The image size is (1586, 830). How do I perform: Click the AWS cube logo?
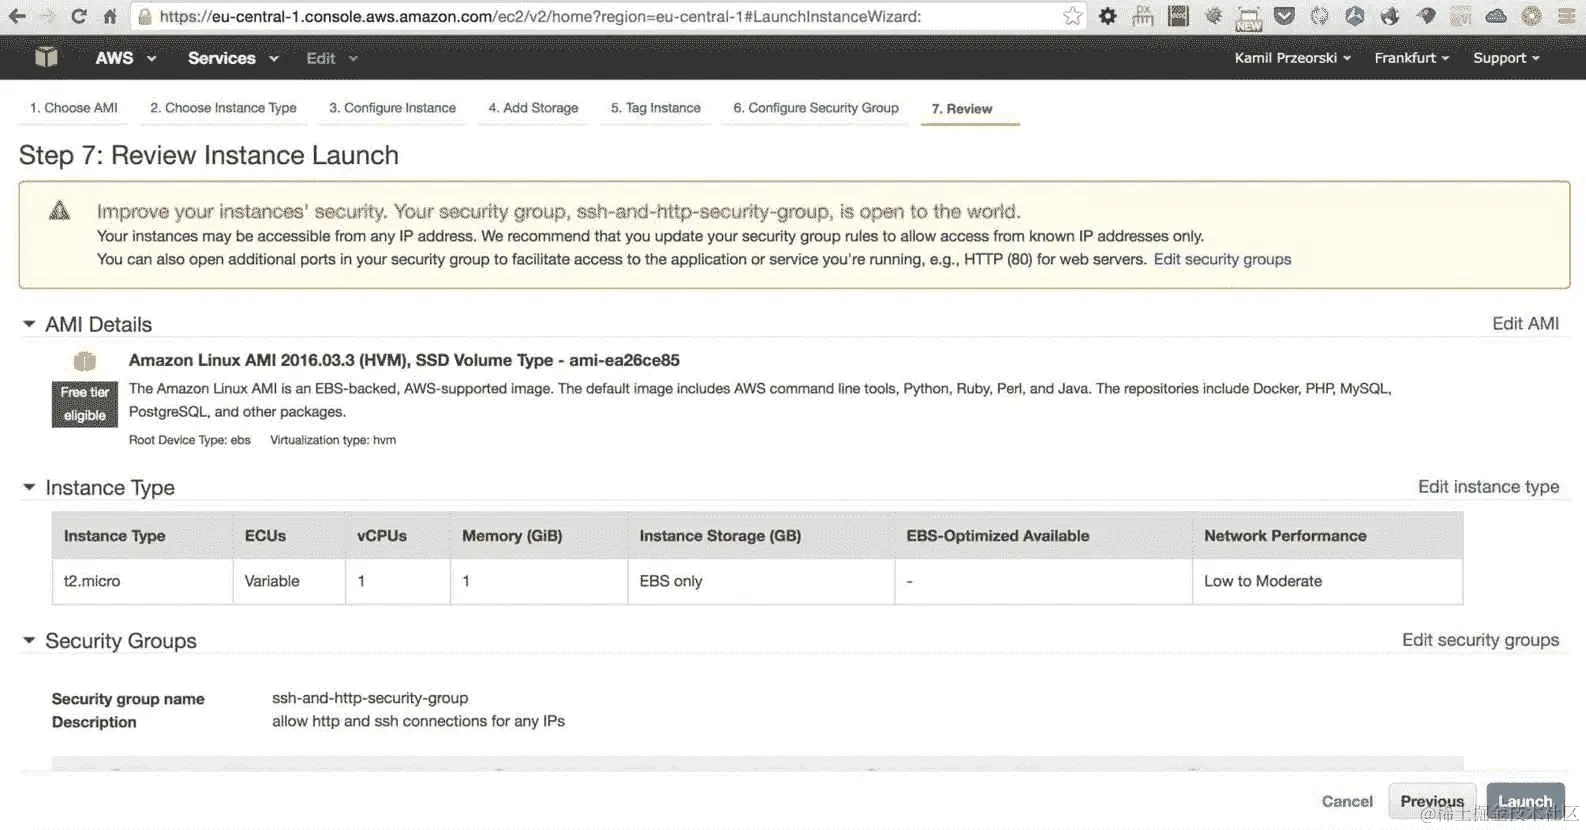pyautogui.click(x=46, y=57)
